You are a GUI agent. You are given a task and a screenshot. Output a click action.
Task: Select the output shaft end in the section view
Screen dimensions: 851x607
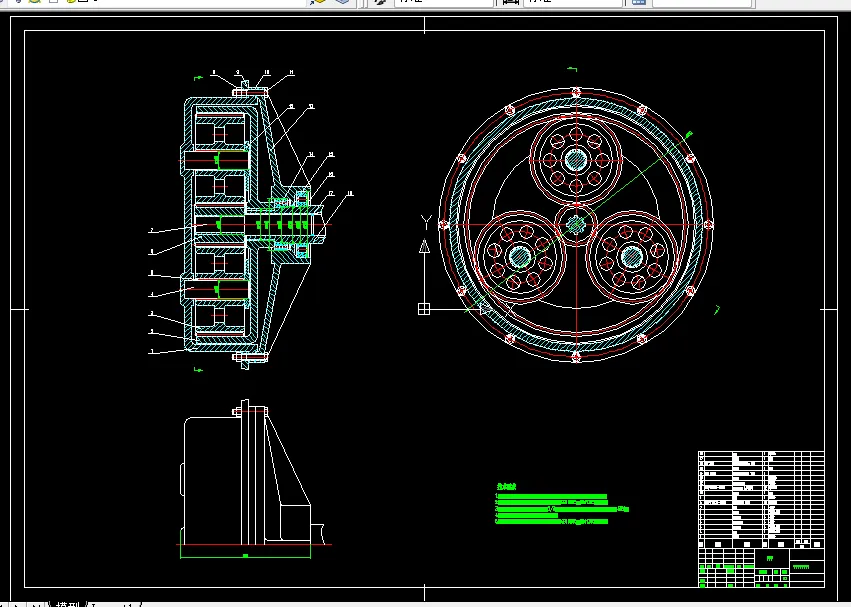point(321,224)
